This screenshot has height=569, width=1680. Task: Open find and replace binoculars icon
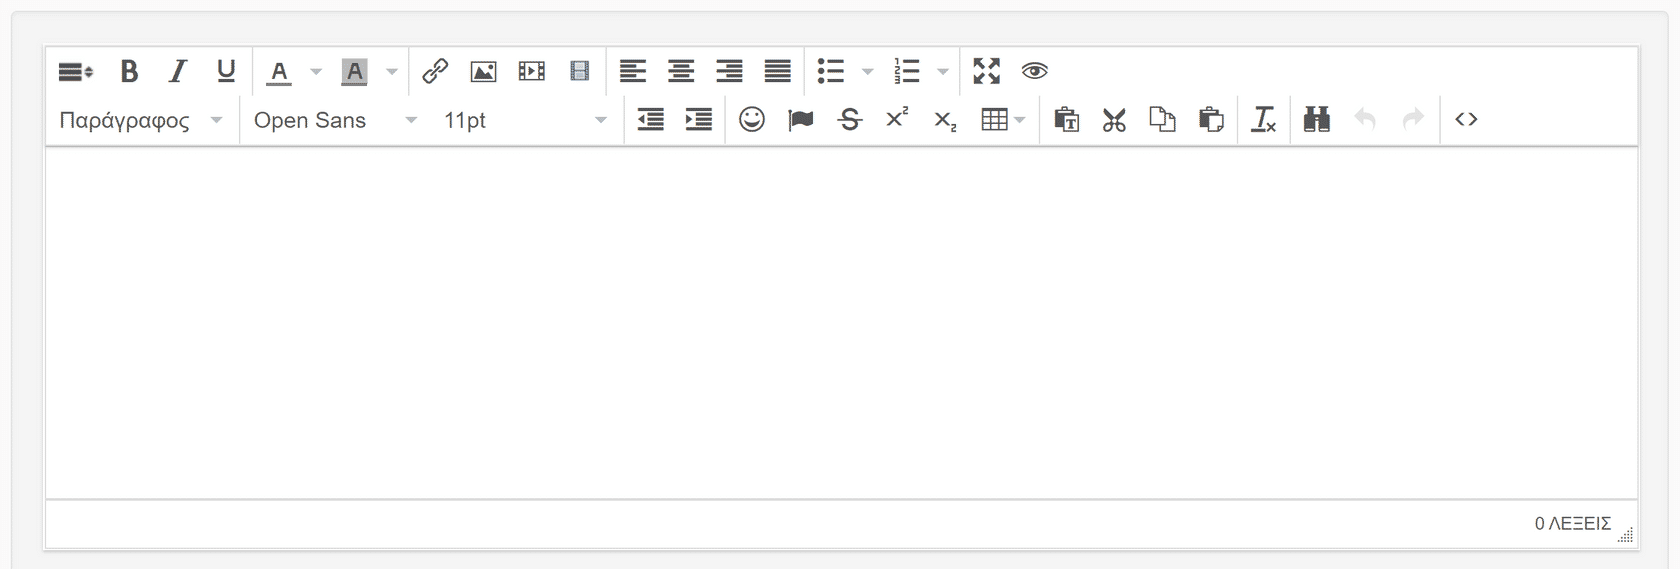[x=1317, y=120]
